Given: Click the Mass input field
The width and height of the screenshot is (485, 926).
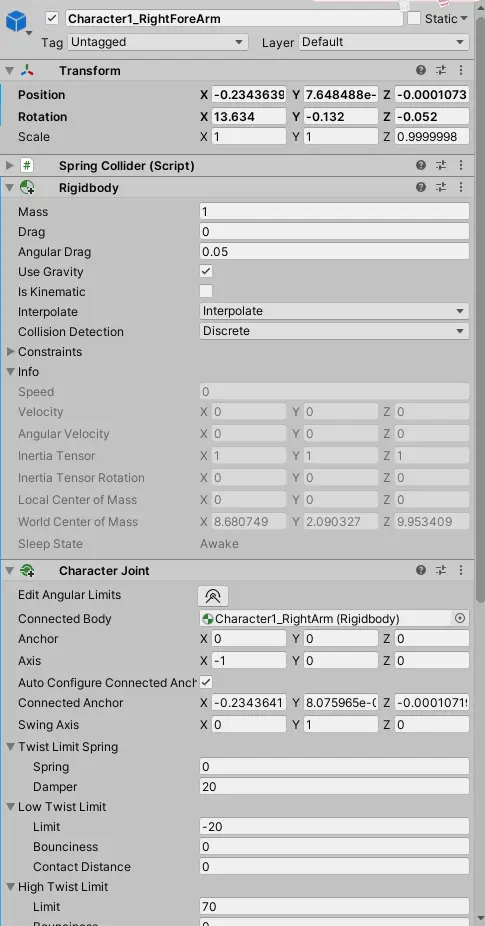Looking at the screenshot, I should (334, 211).
